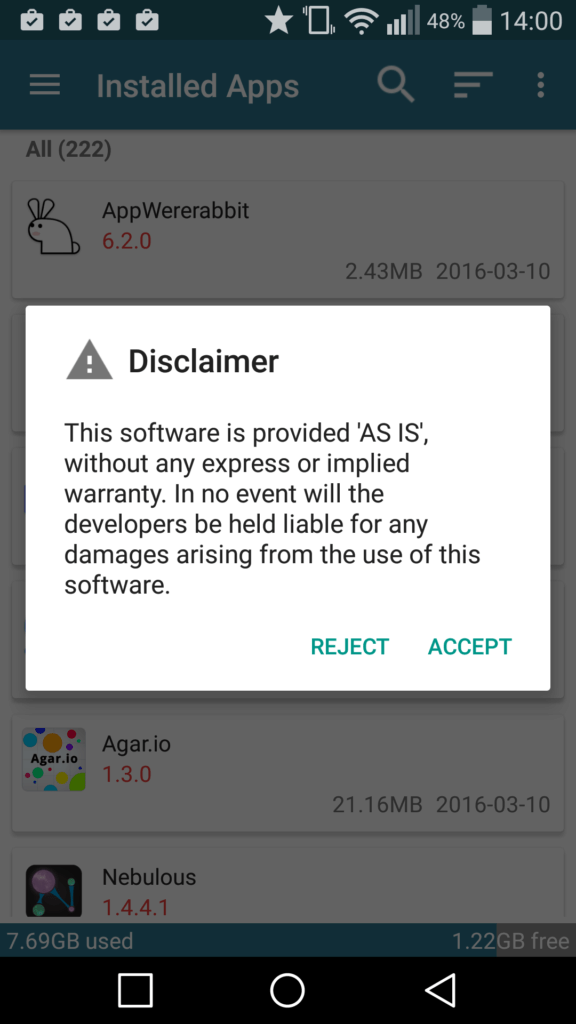Screen dimensions: 576x1024
Task: Select the Agar.io 1.3.0 list entry
Action: pos(288,773)
